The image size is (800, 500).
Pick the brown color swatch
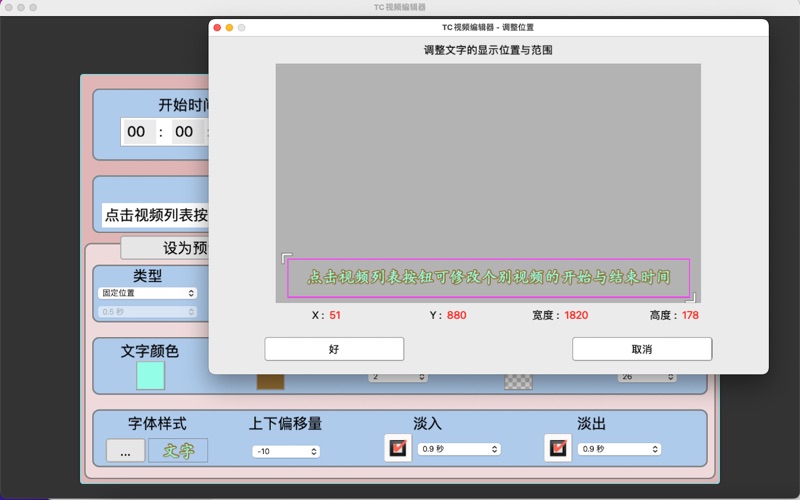click(x=270, y=382)
